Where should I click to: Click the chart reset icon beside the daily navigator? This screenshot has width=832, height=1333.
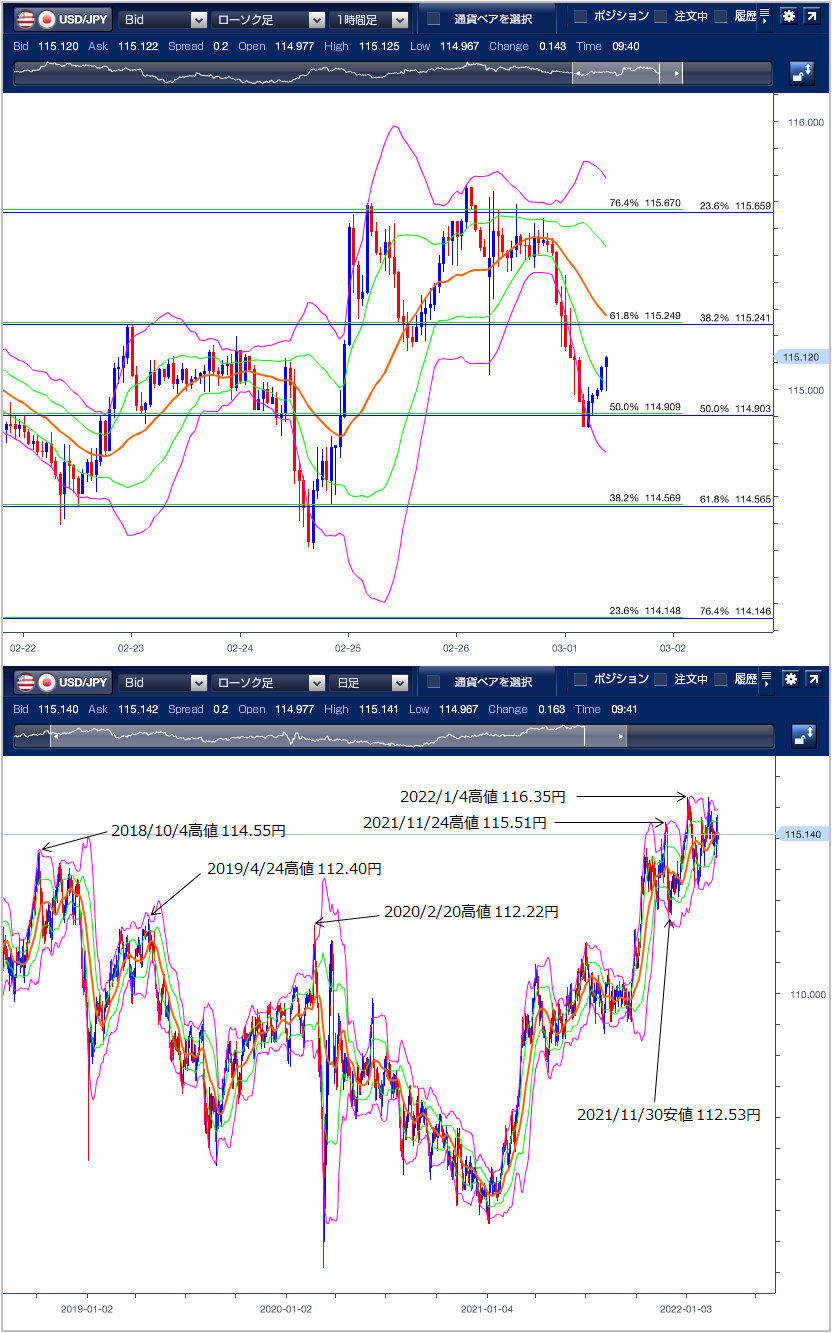click(802, 737)
